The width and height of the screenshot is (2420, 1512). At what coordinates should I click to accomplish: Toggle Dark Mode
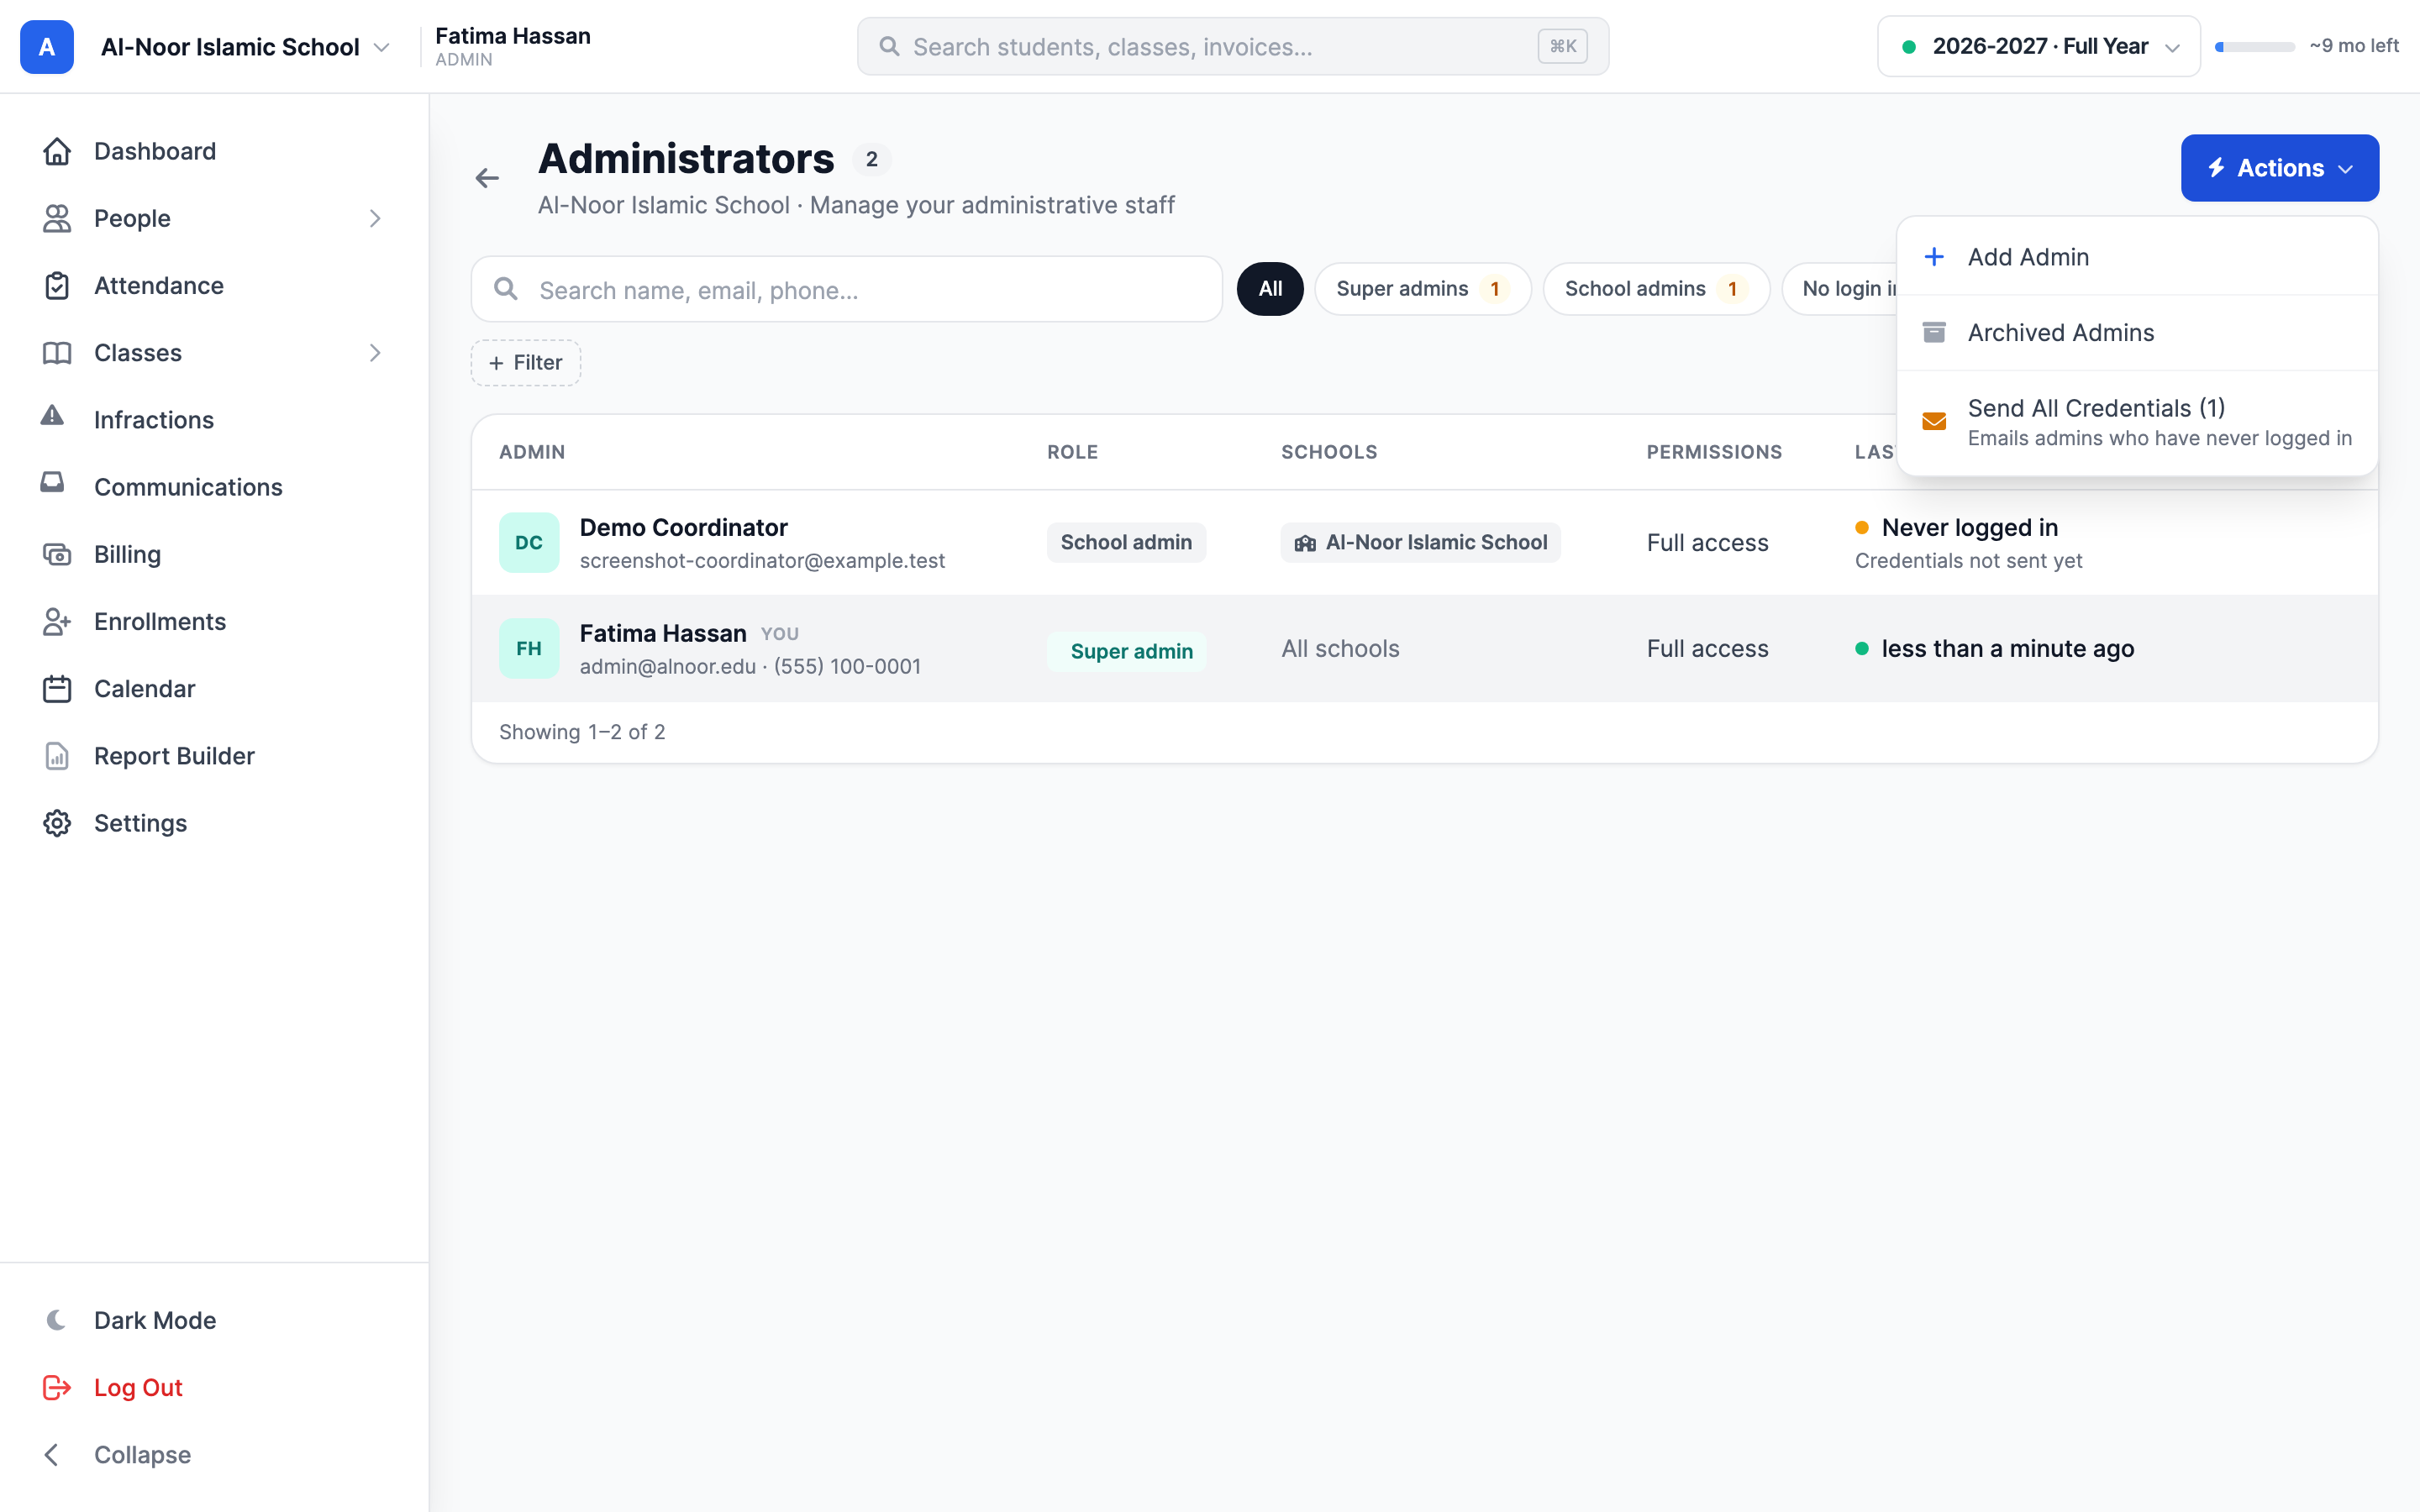coord(132,1320)
